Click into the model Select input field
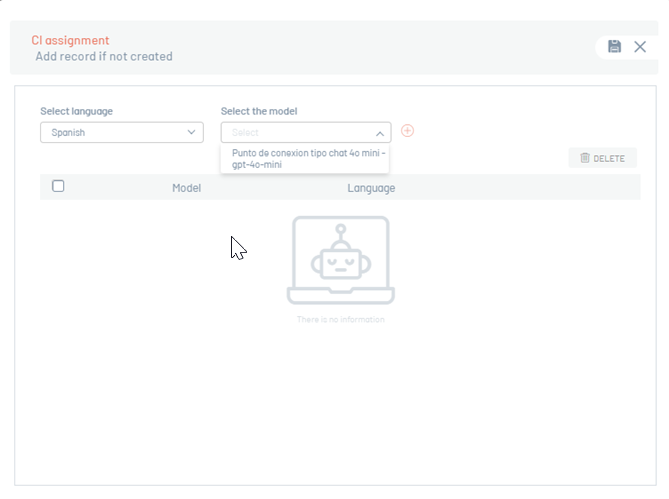Image resolution: width=669 pixels, height=499 pixels. [x=295, y=132]
